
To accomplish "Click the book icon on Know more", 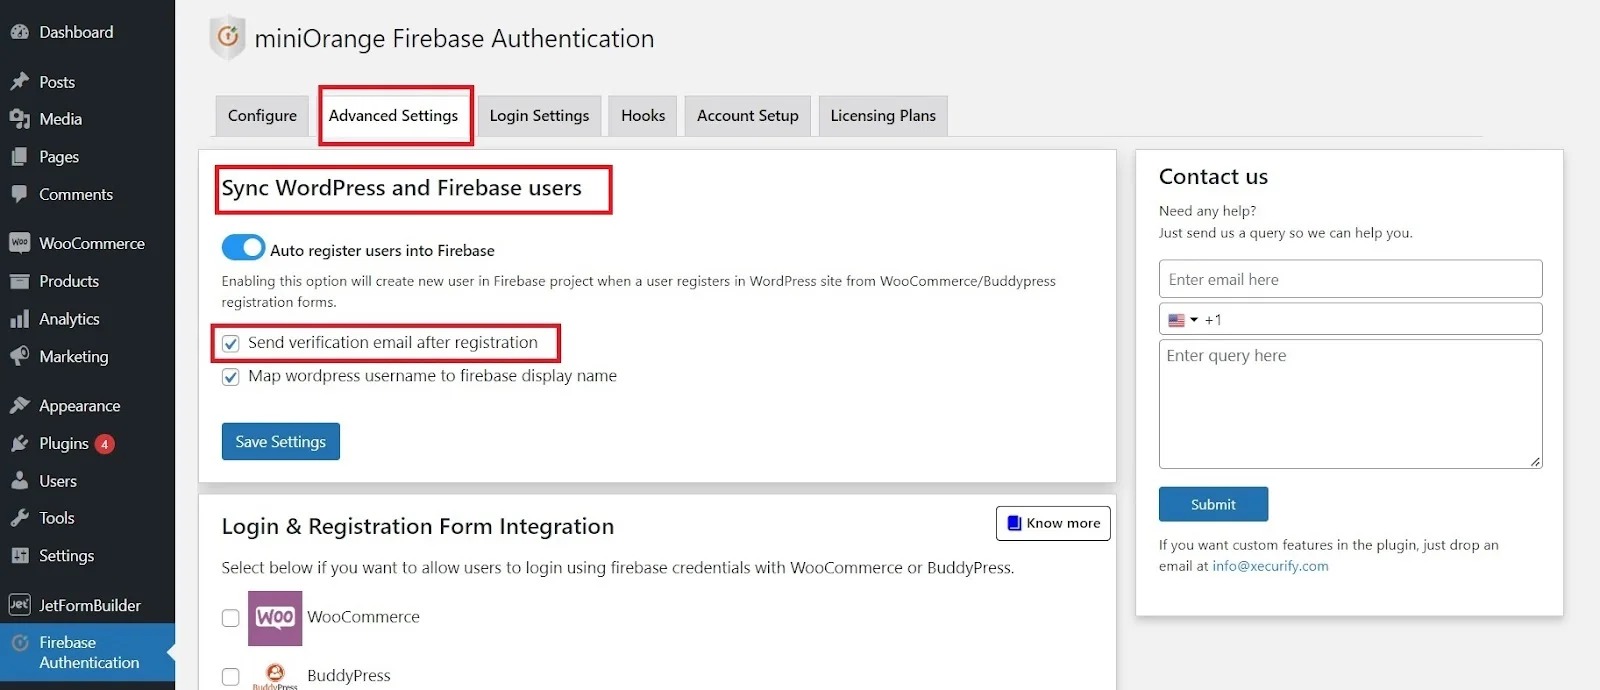I will (1014, 523).
